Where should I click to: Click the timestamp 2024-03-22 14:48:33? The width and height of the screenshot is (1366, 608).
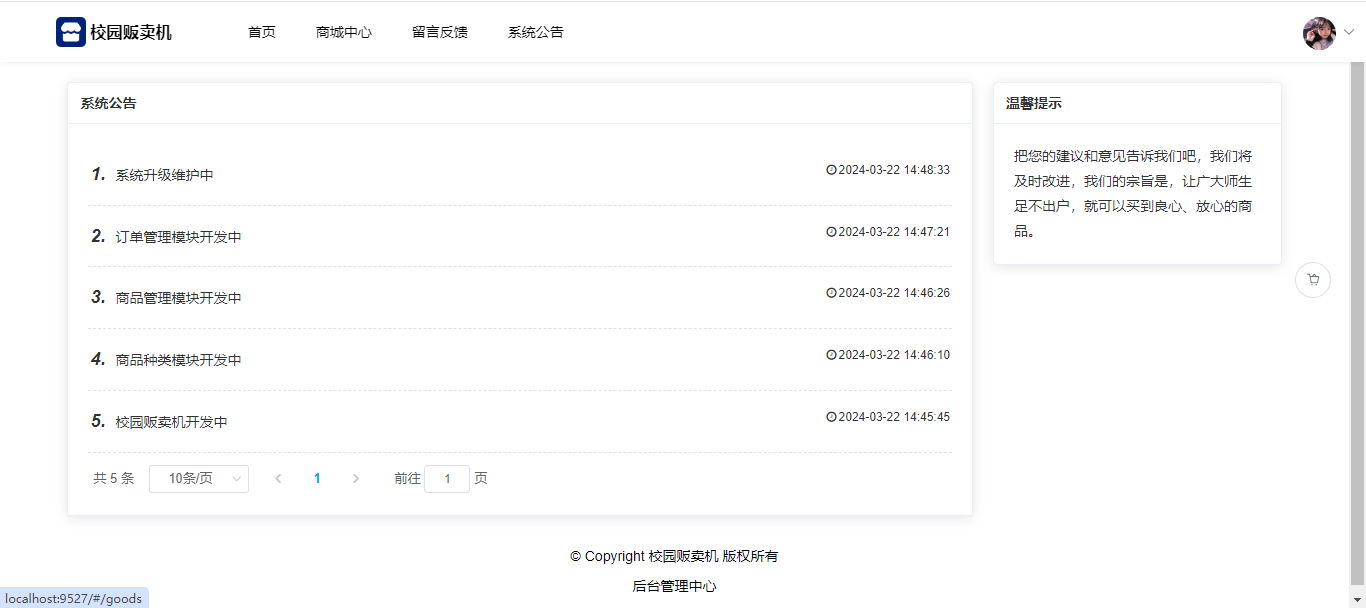(x=894, y=170)
